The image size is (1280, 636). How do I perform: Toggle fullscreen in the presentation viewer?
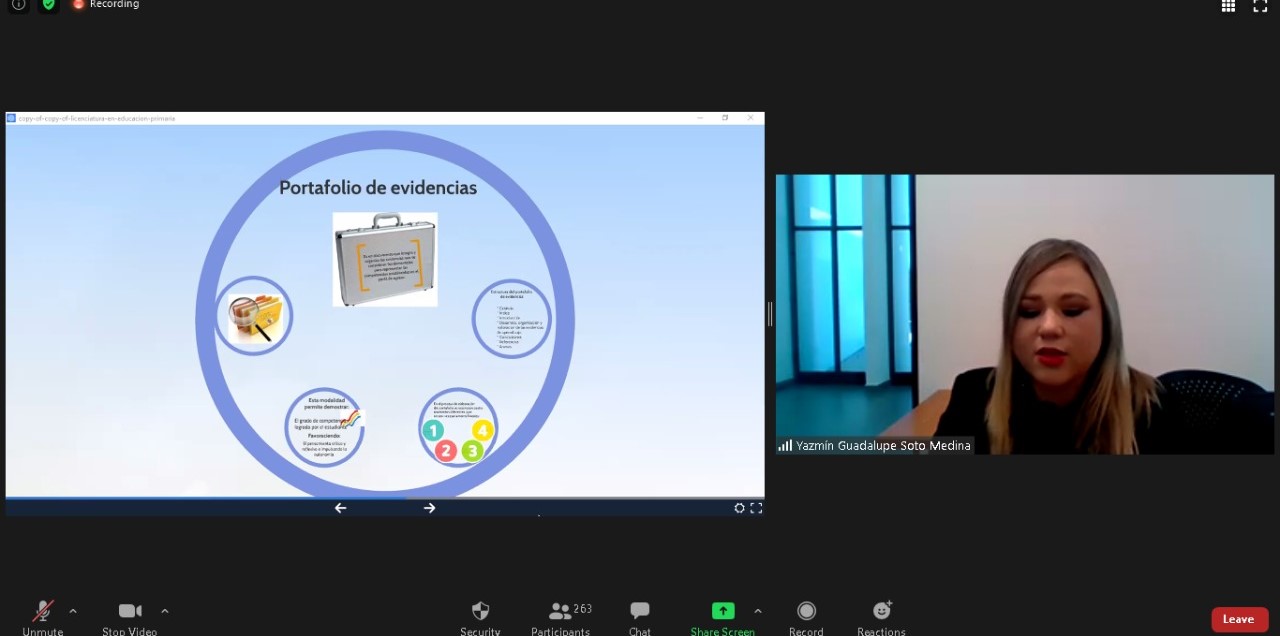(756, 508)
